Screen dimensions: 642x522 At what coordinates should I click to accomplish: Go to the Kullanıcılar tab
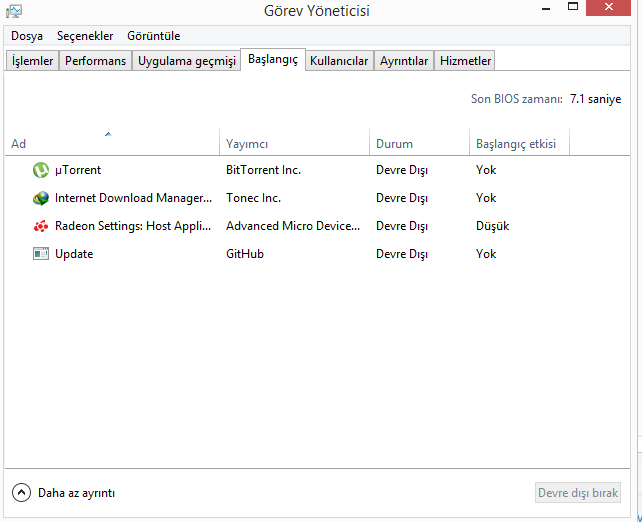(x=339, y=61)
